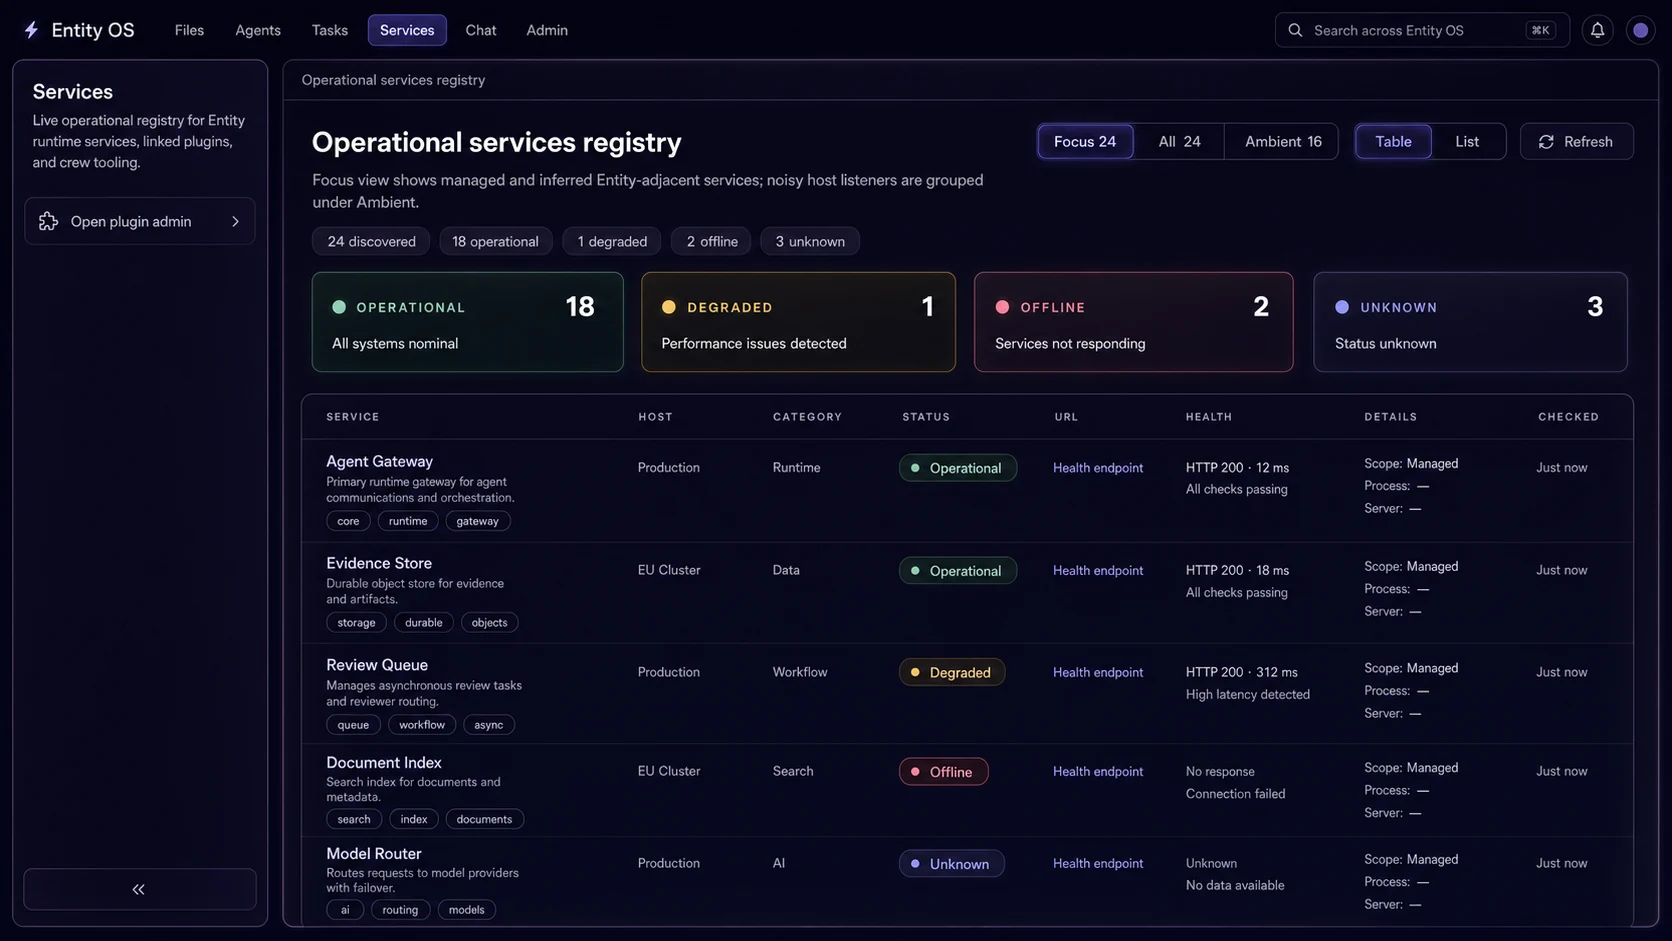1672x941 pixels.
Task: Open the Files menu
Action: click(189, 30)
